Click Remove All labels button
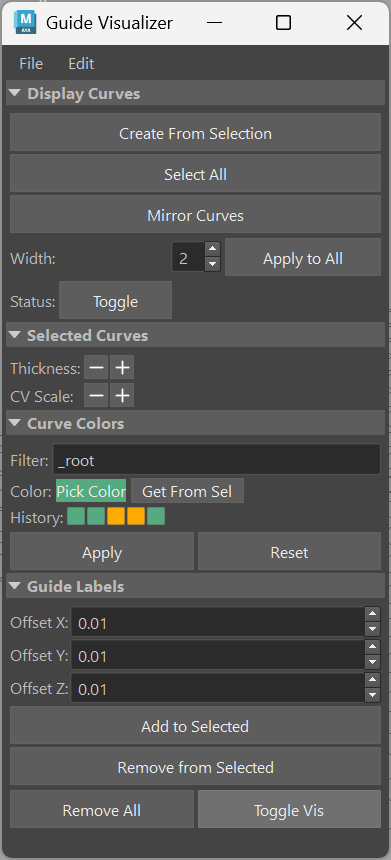This screenshot has height=860, width=391. point(102,810)
